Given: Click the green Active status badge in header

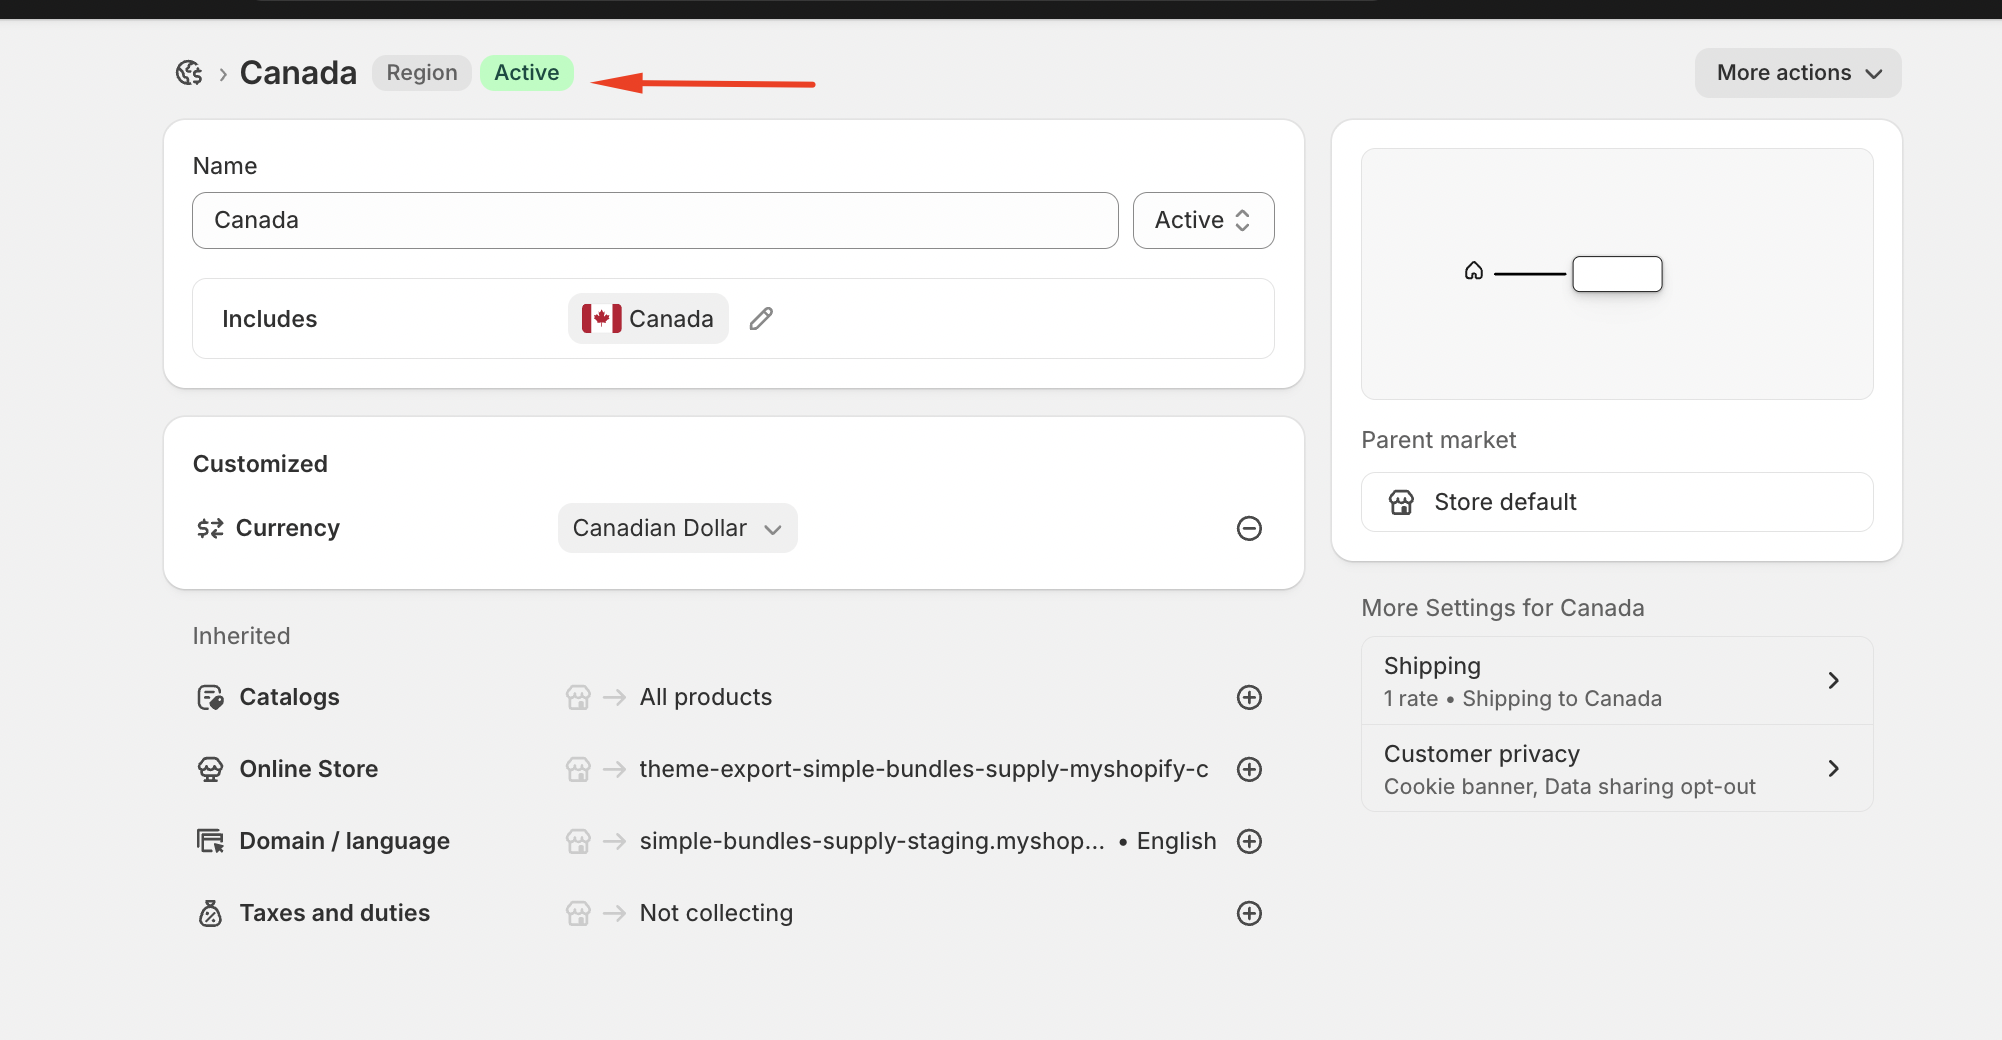Looking at the screenshot, I should coord(527,73).
